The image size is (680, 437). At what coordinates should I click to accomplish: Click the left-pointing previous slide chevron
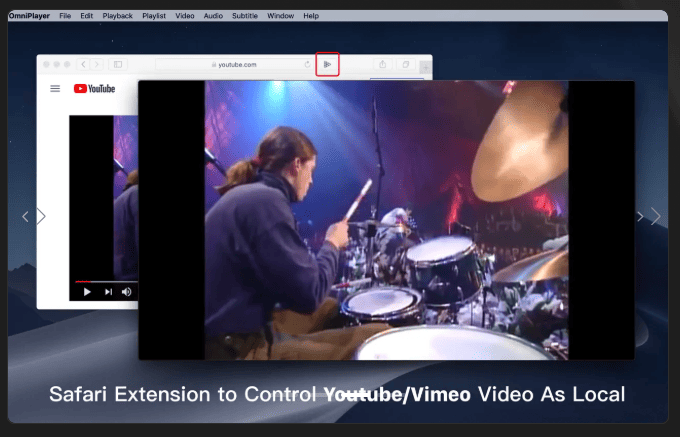coord(25,216)
